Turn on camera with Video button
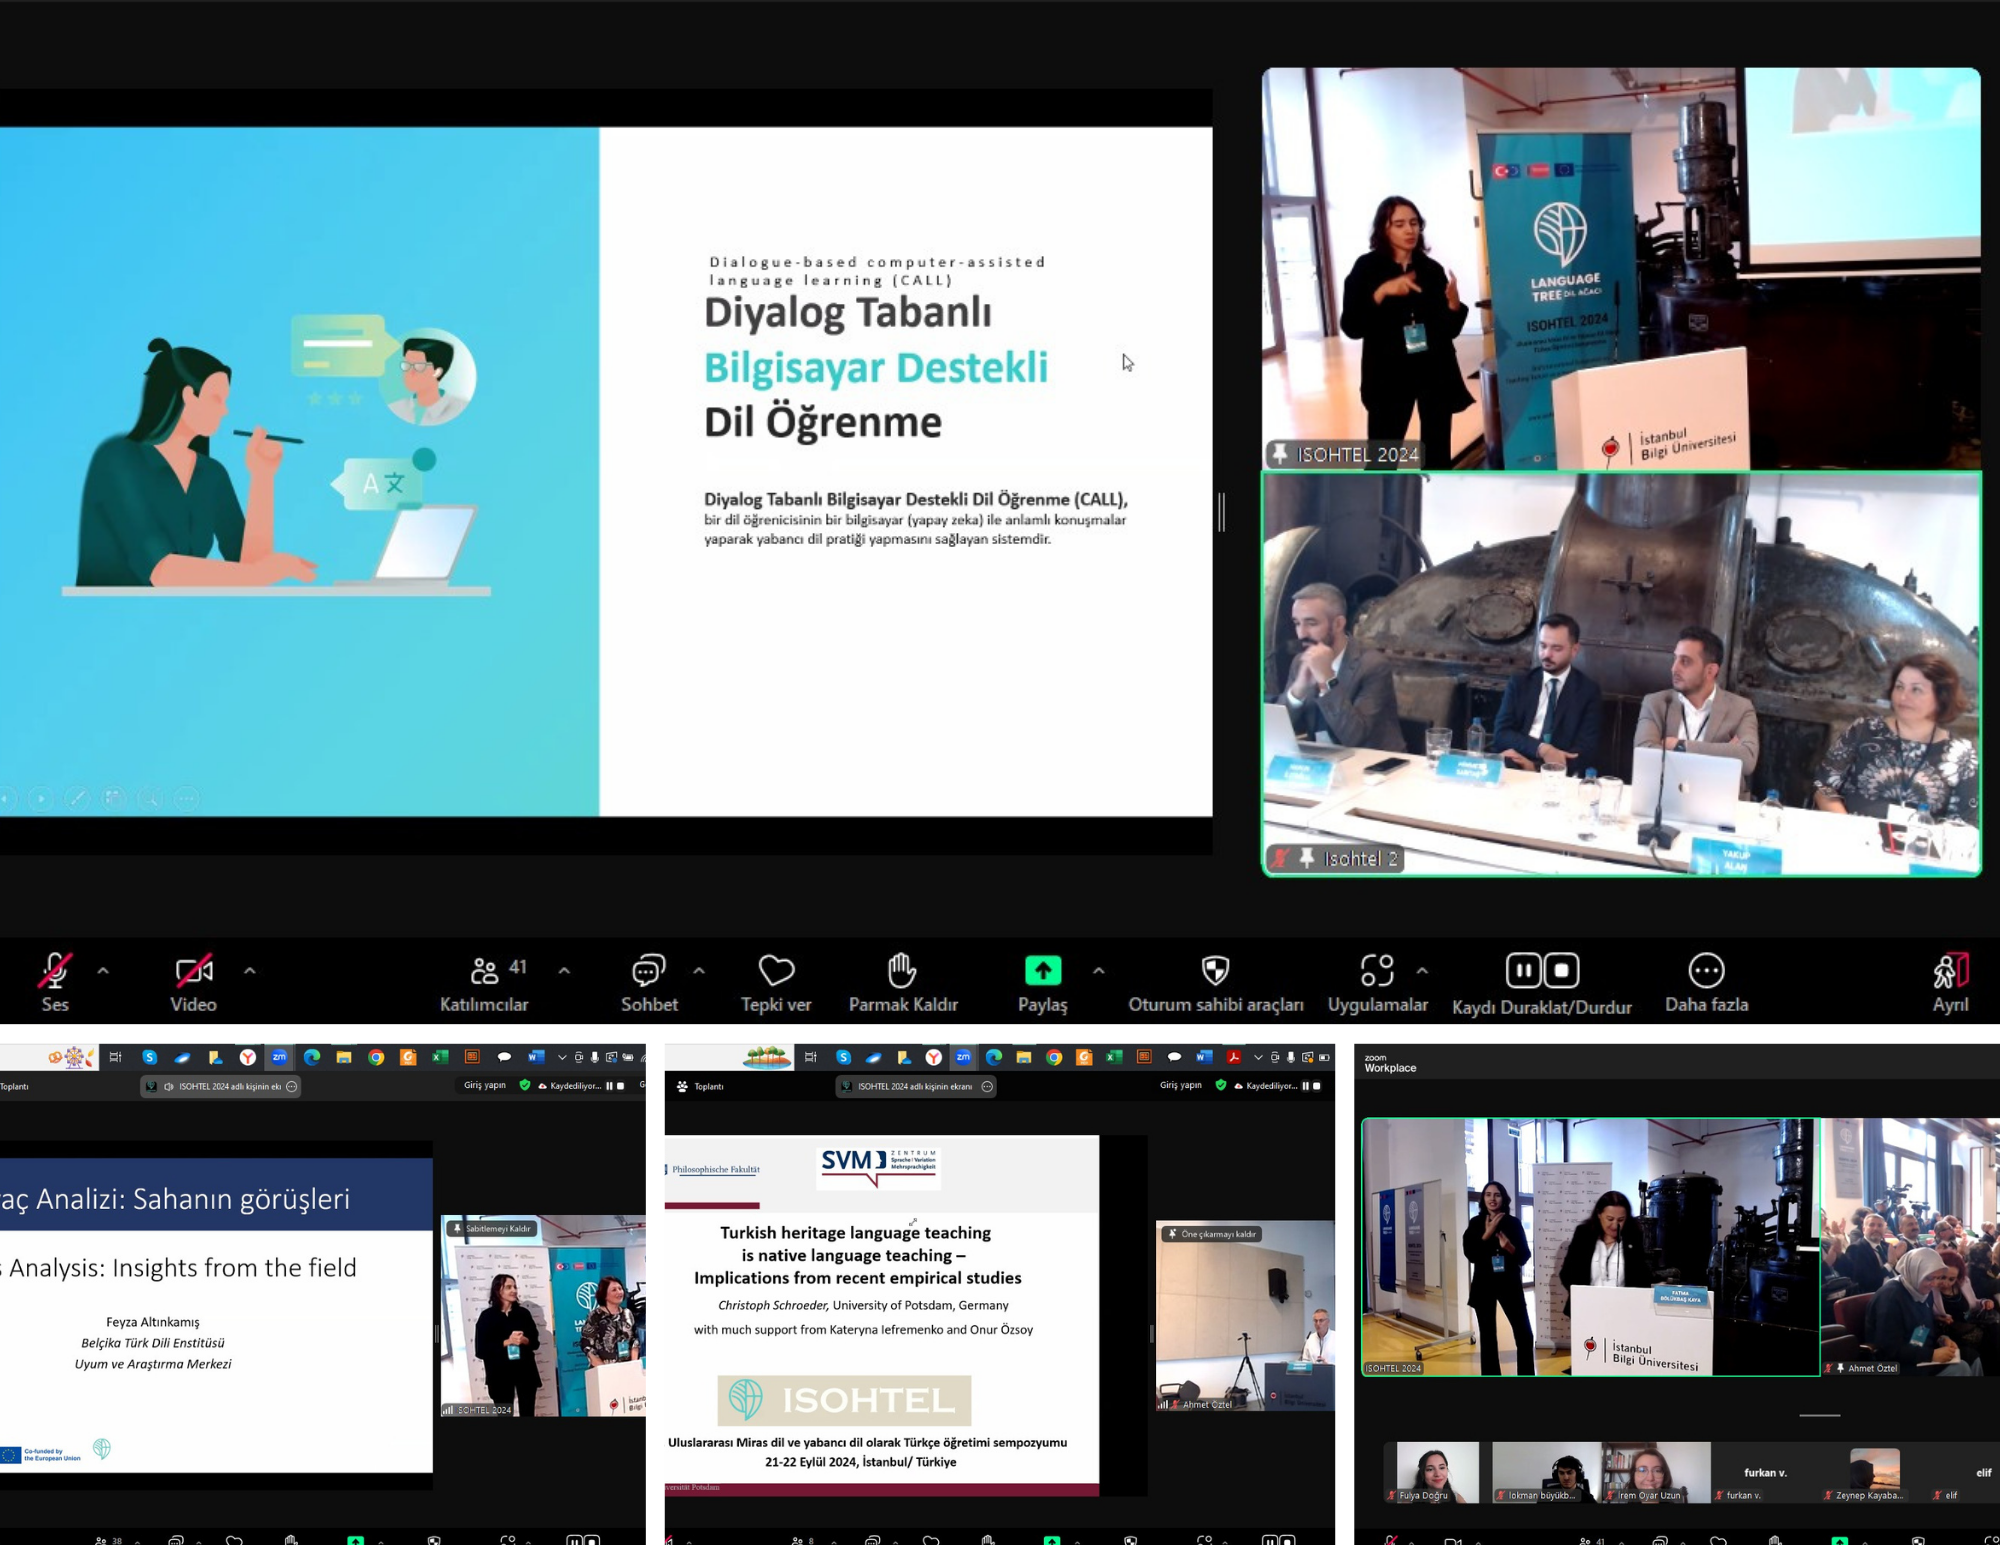 tap(193, 971)
